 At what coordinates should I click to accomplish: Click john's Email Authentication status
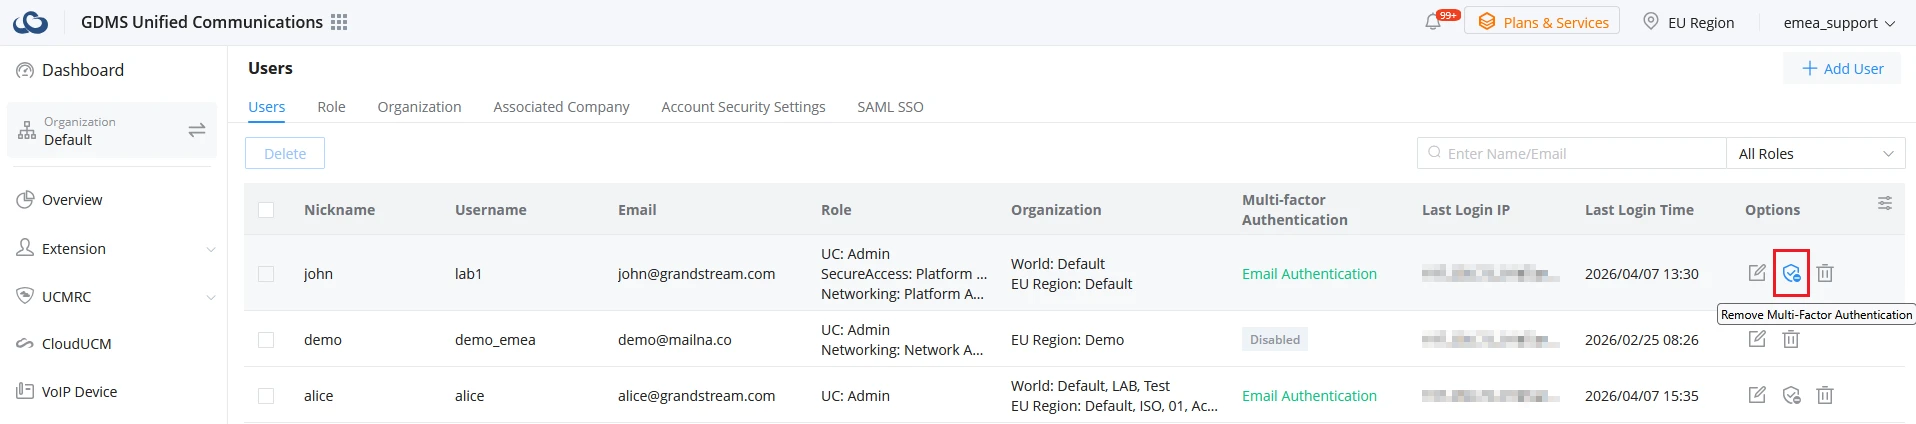[1309, 274]
